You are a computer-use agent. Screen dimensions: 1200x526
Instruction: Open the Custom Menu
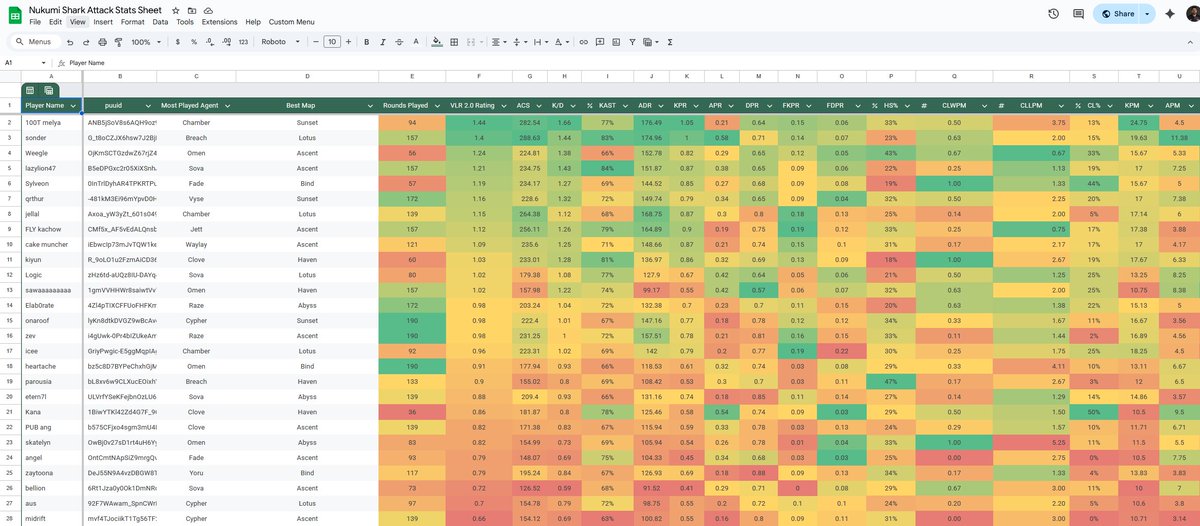point(291,21)
